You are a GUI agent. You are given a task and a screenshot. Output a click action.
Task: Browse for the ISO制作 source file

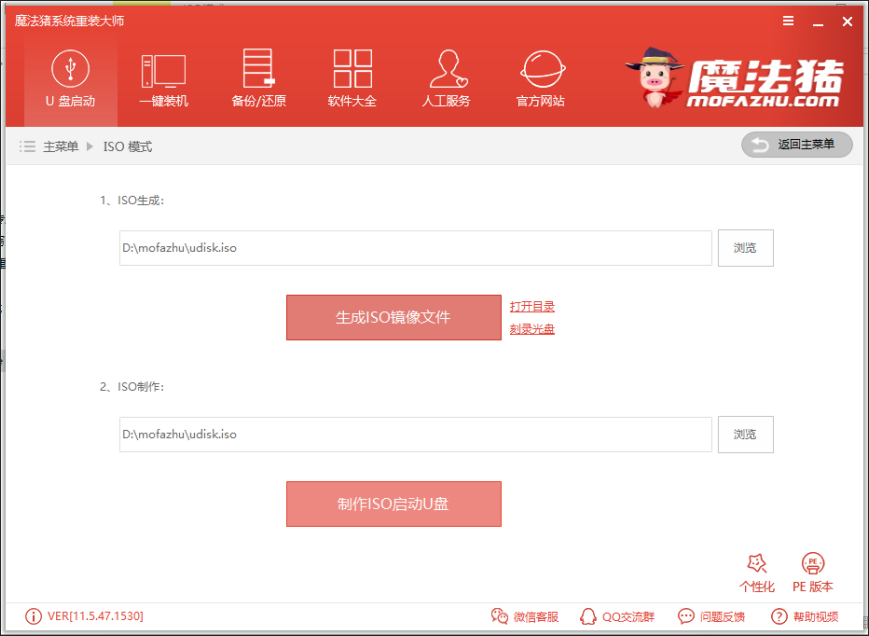745,434
